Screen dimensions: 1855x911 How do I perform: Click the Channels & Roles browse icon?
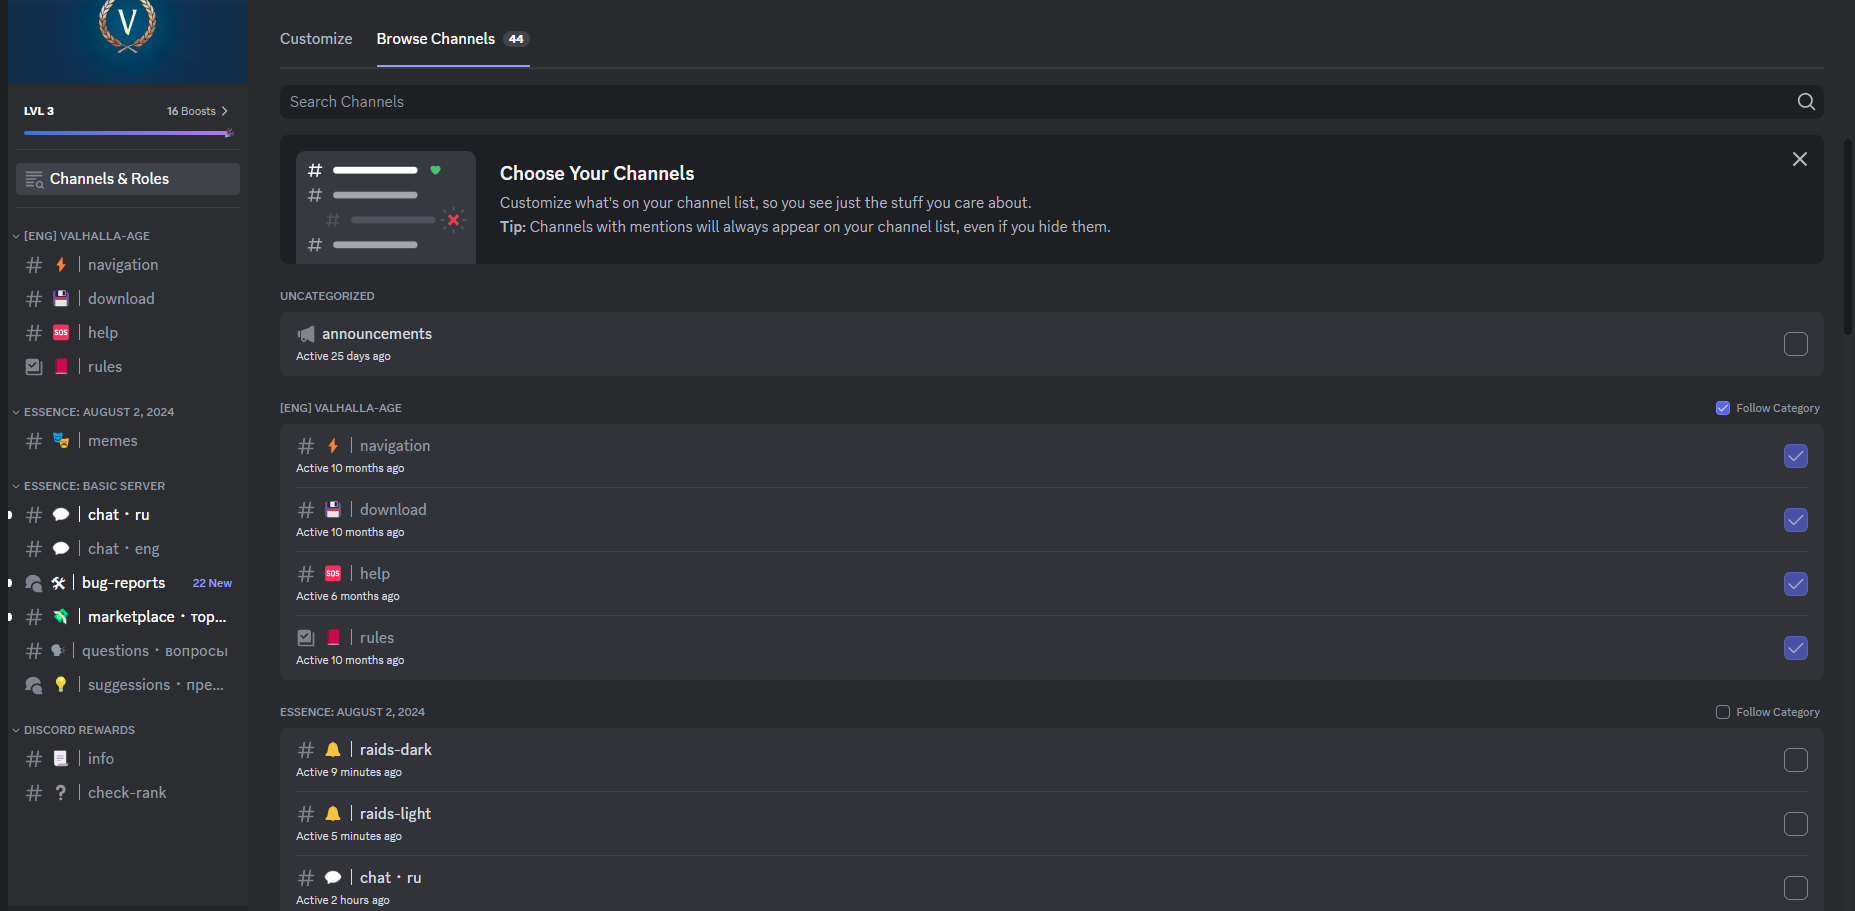coord(34,179)
